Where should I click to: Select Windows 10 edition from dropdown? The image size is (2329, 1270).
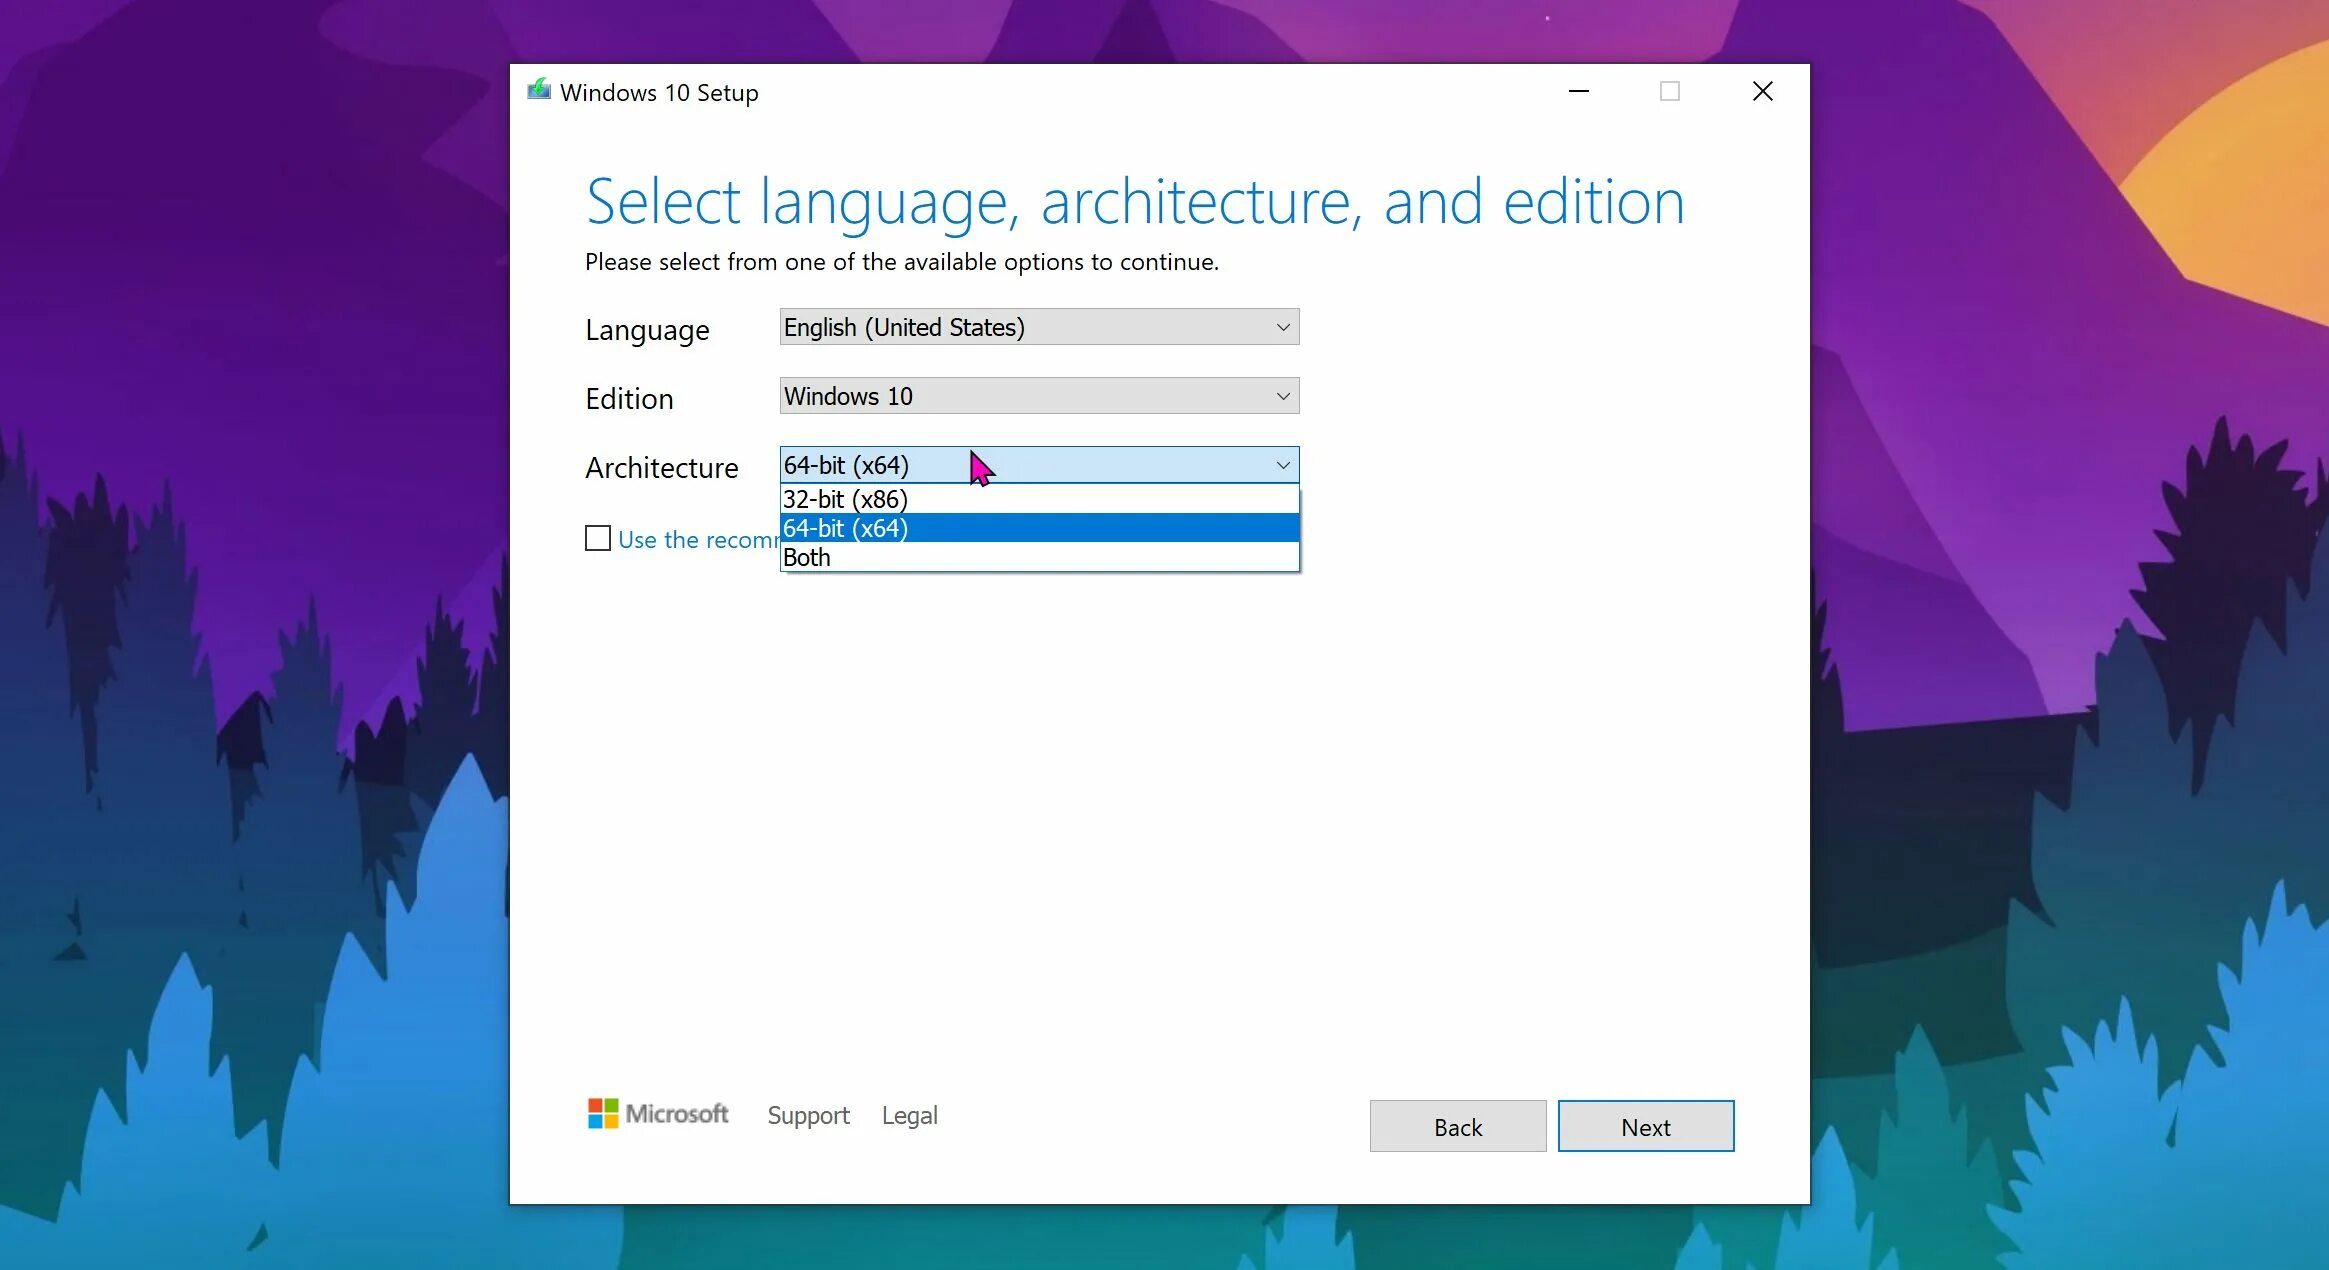[x=1039, y=396]
